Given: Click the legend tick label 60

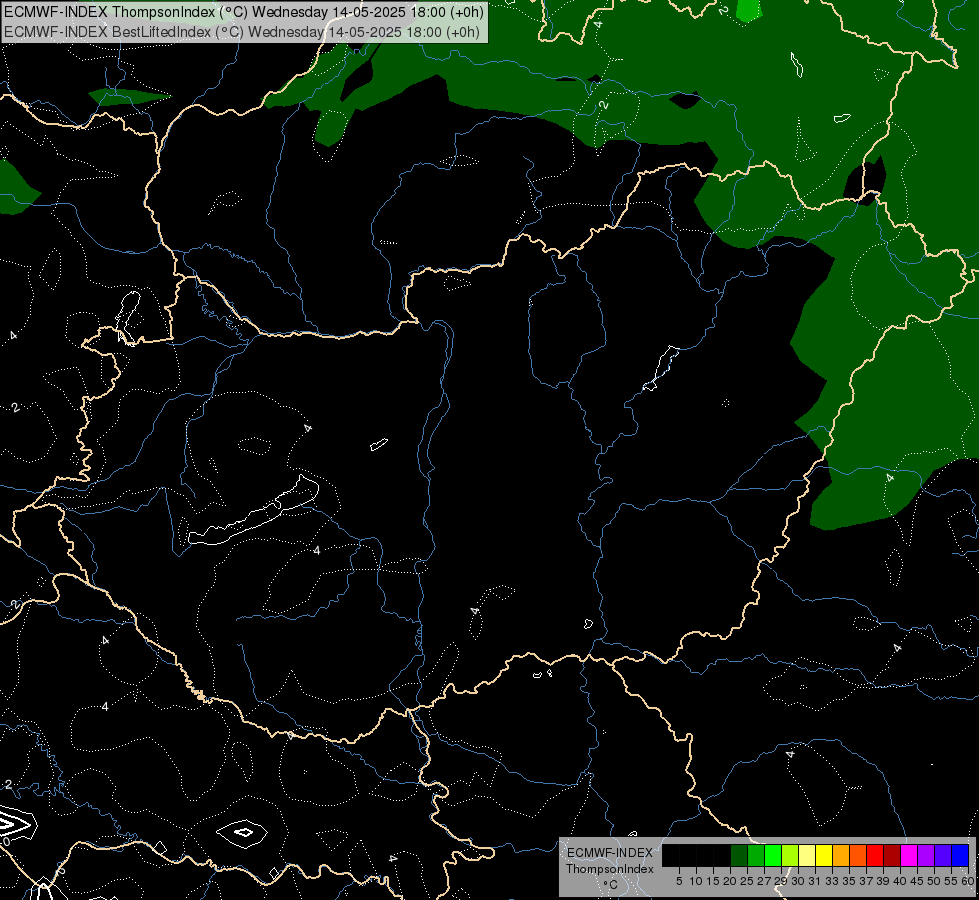Looking at the screenshot, I should click(968, 881).
